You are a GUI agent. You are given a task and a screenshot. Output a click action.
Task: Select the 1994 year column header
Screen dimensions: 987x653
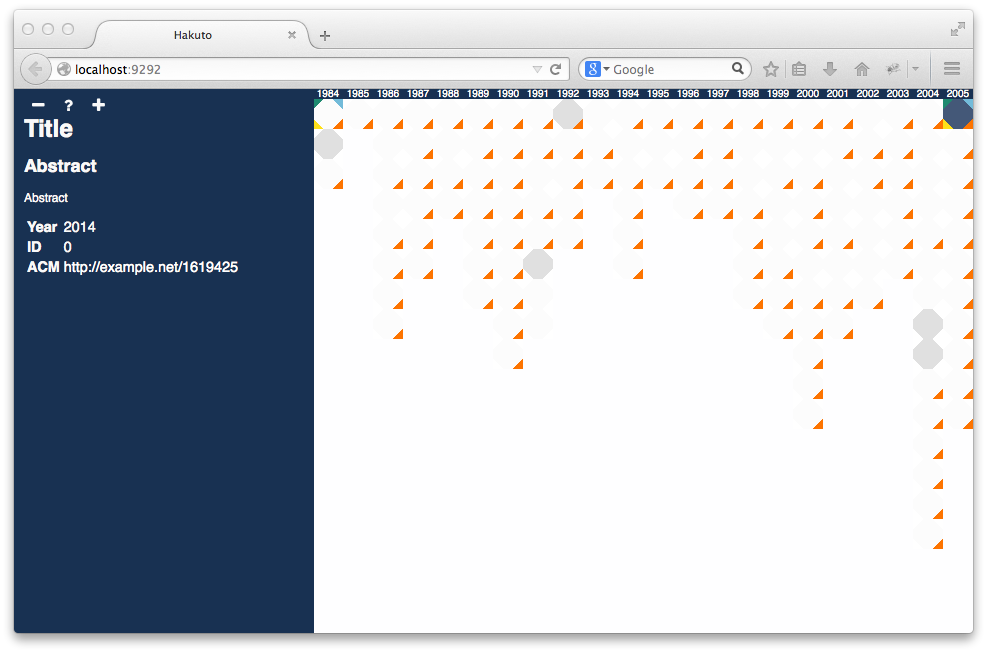point(628,94)
